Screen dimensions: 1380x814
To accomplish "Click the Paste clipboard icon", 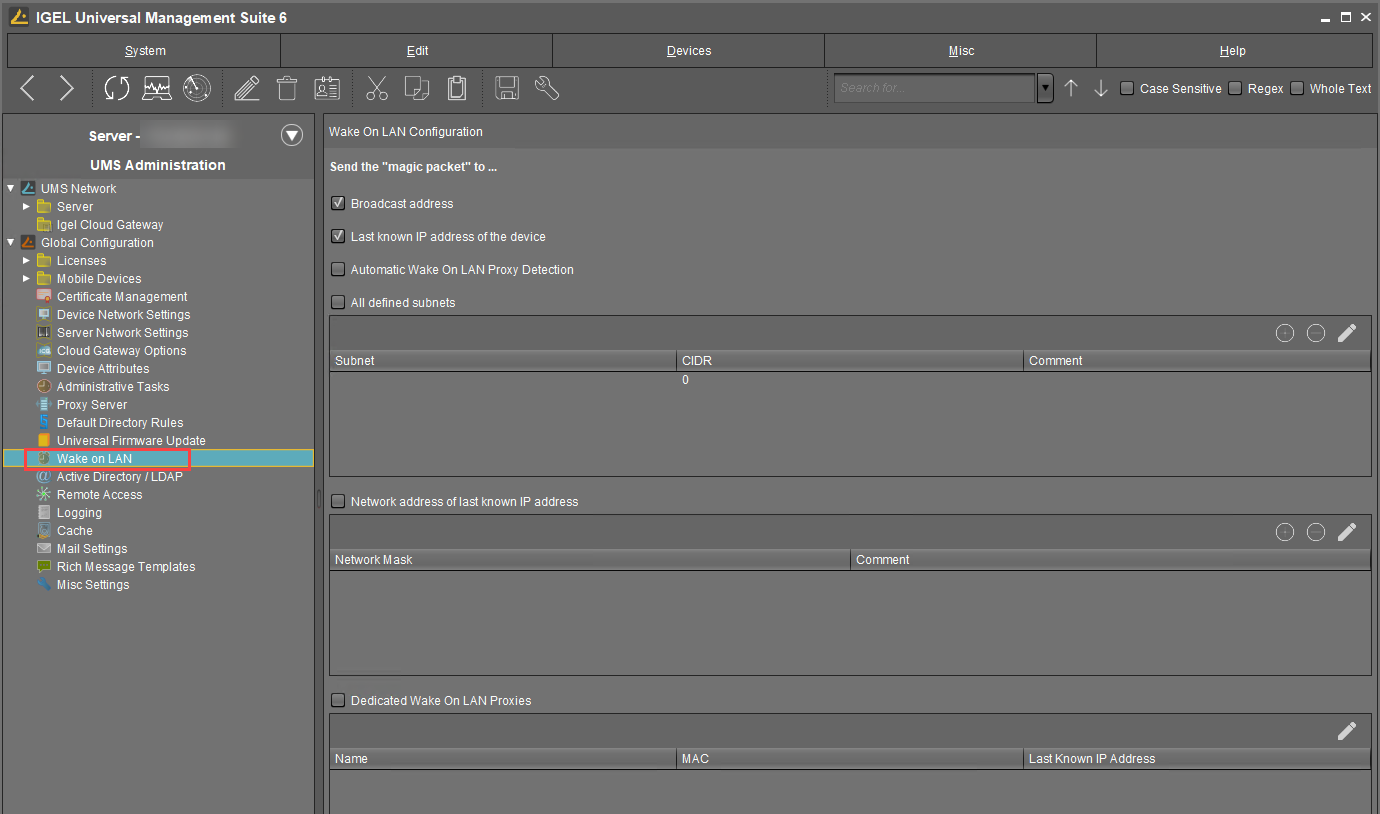I will 457,88.
